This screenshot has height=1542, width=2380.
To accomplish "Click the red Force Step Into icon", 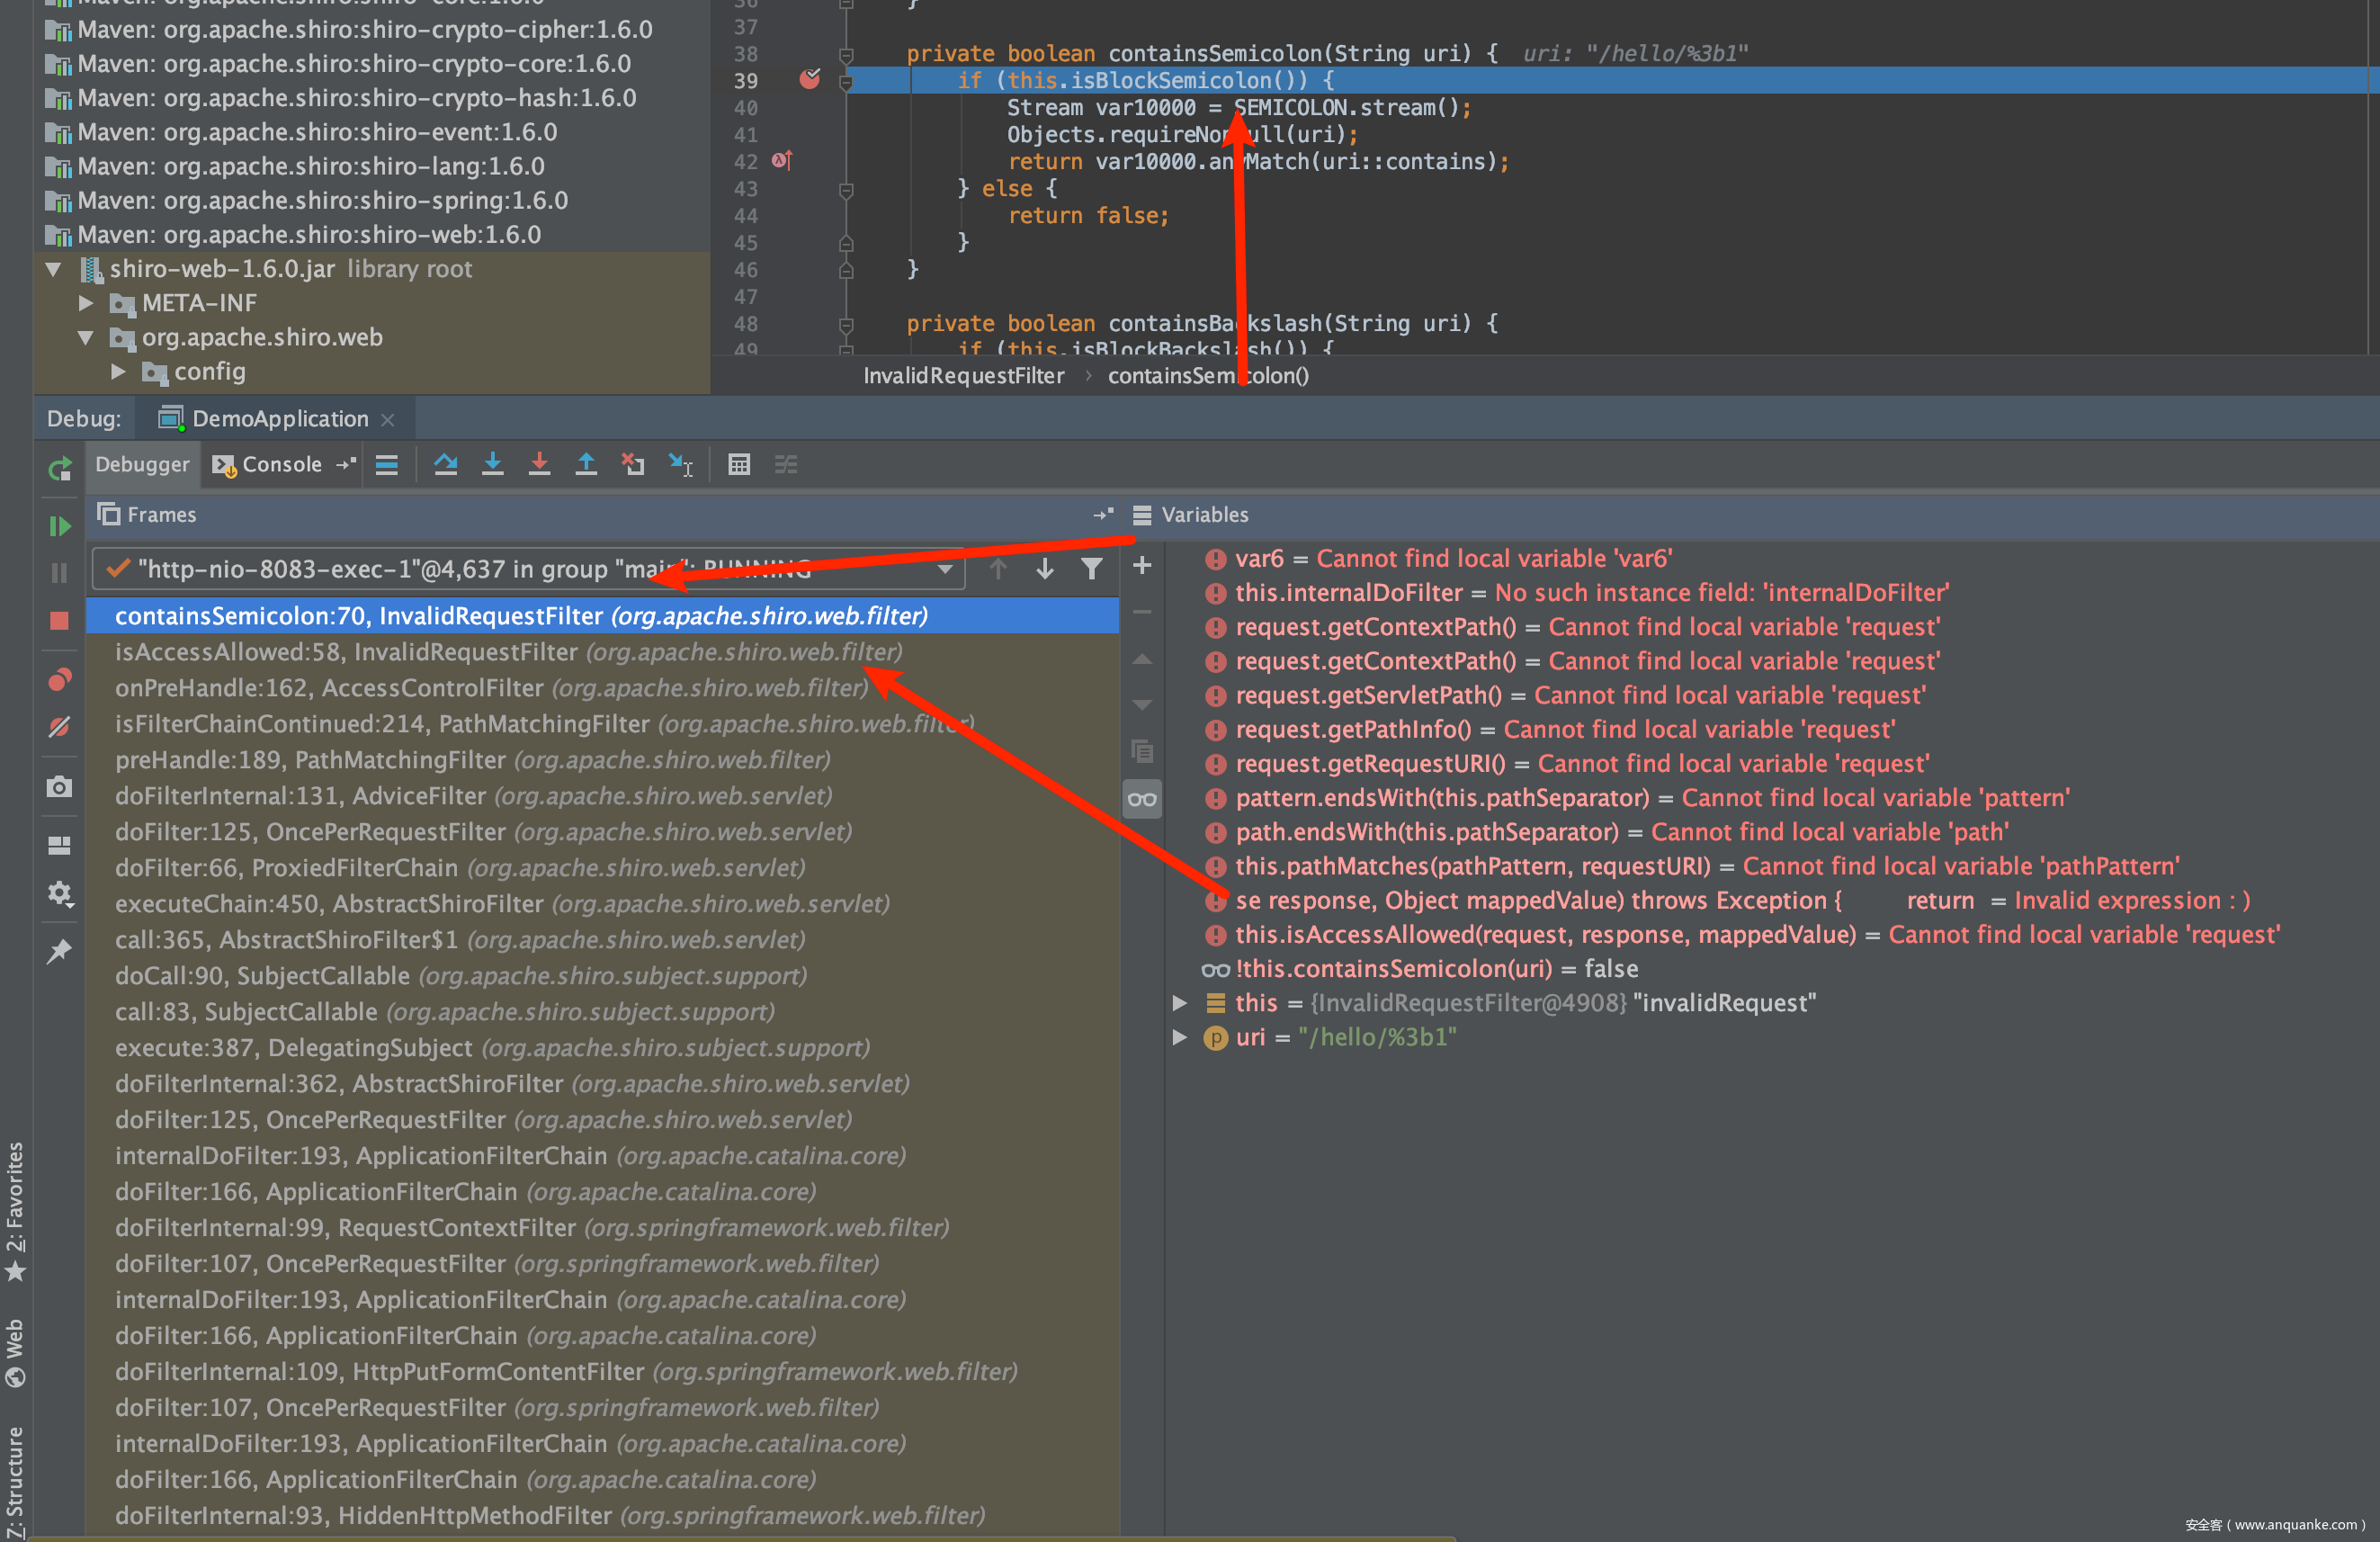I will 539,464.
